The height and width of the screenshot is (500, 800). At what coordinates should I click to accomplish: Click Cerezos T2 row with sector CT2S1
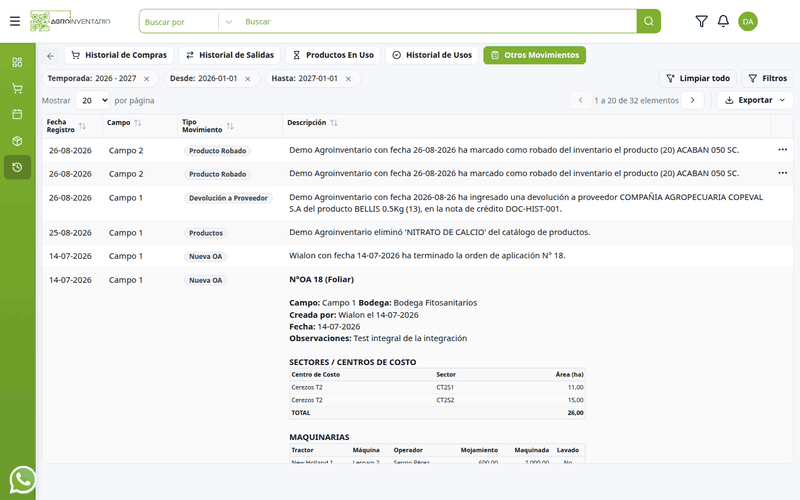click(x=437, y=387)
